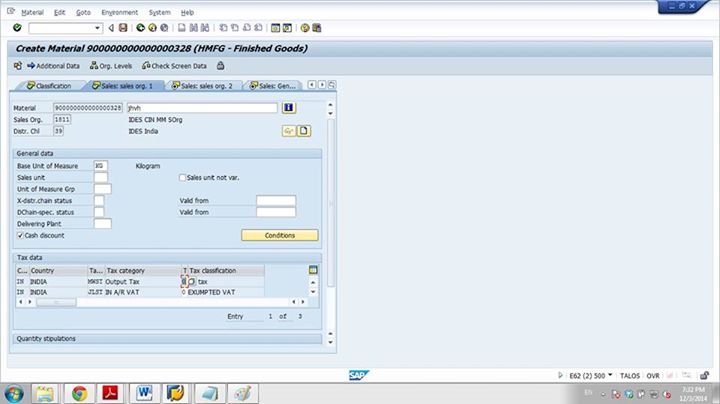Click the Find Next binoculars icon
720x404 pixels.
tap(205, 28)
